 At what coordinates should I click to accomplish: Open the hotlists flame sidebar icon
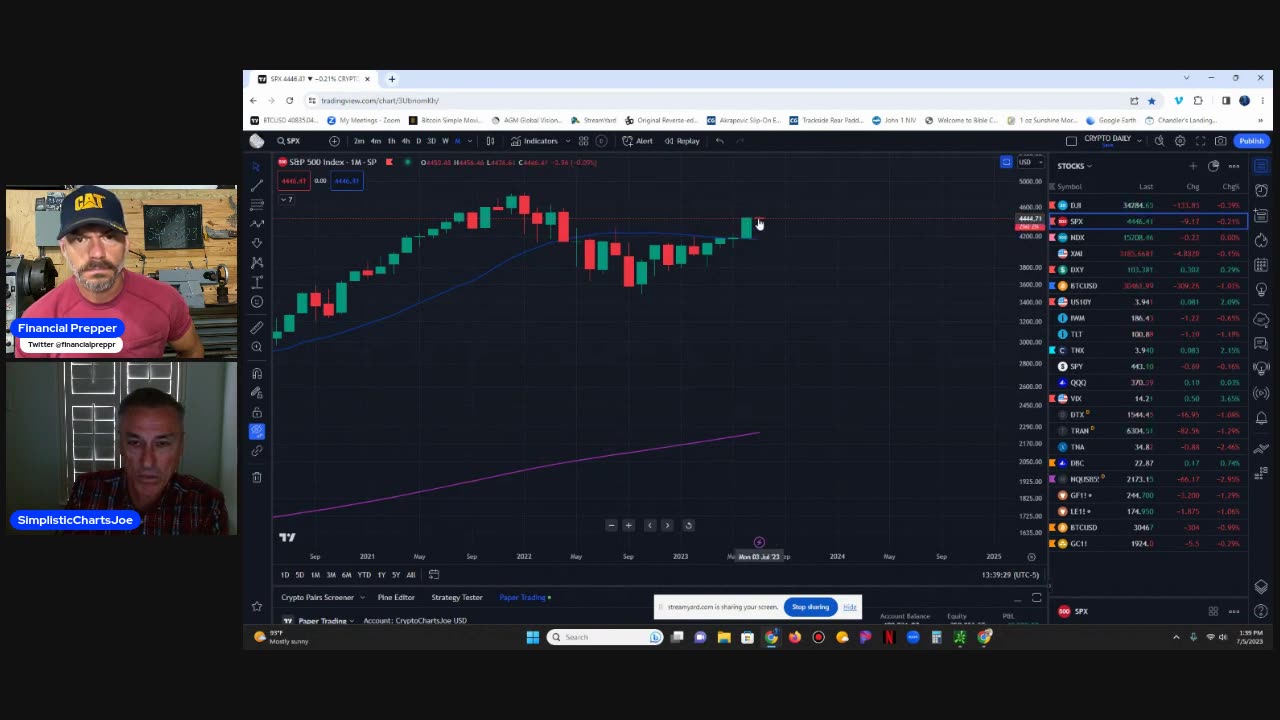pyautogui.click(x=1261, y=240)
